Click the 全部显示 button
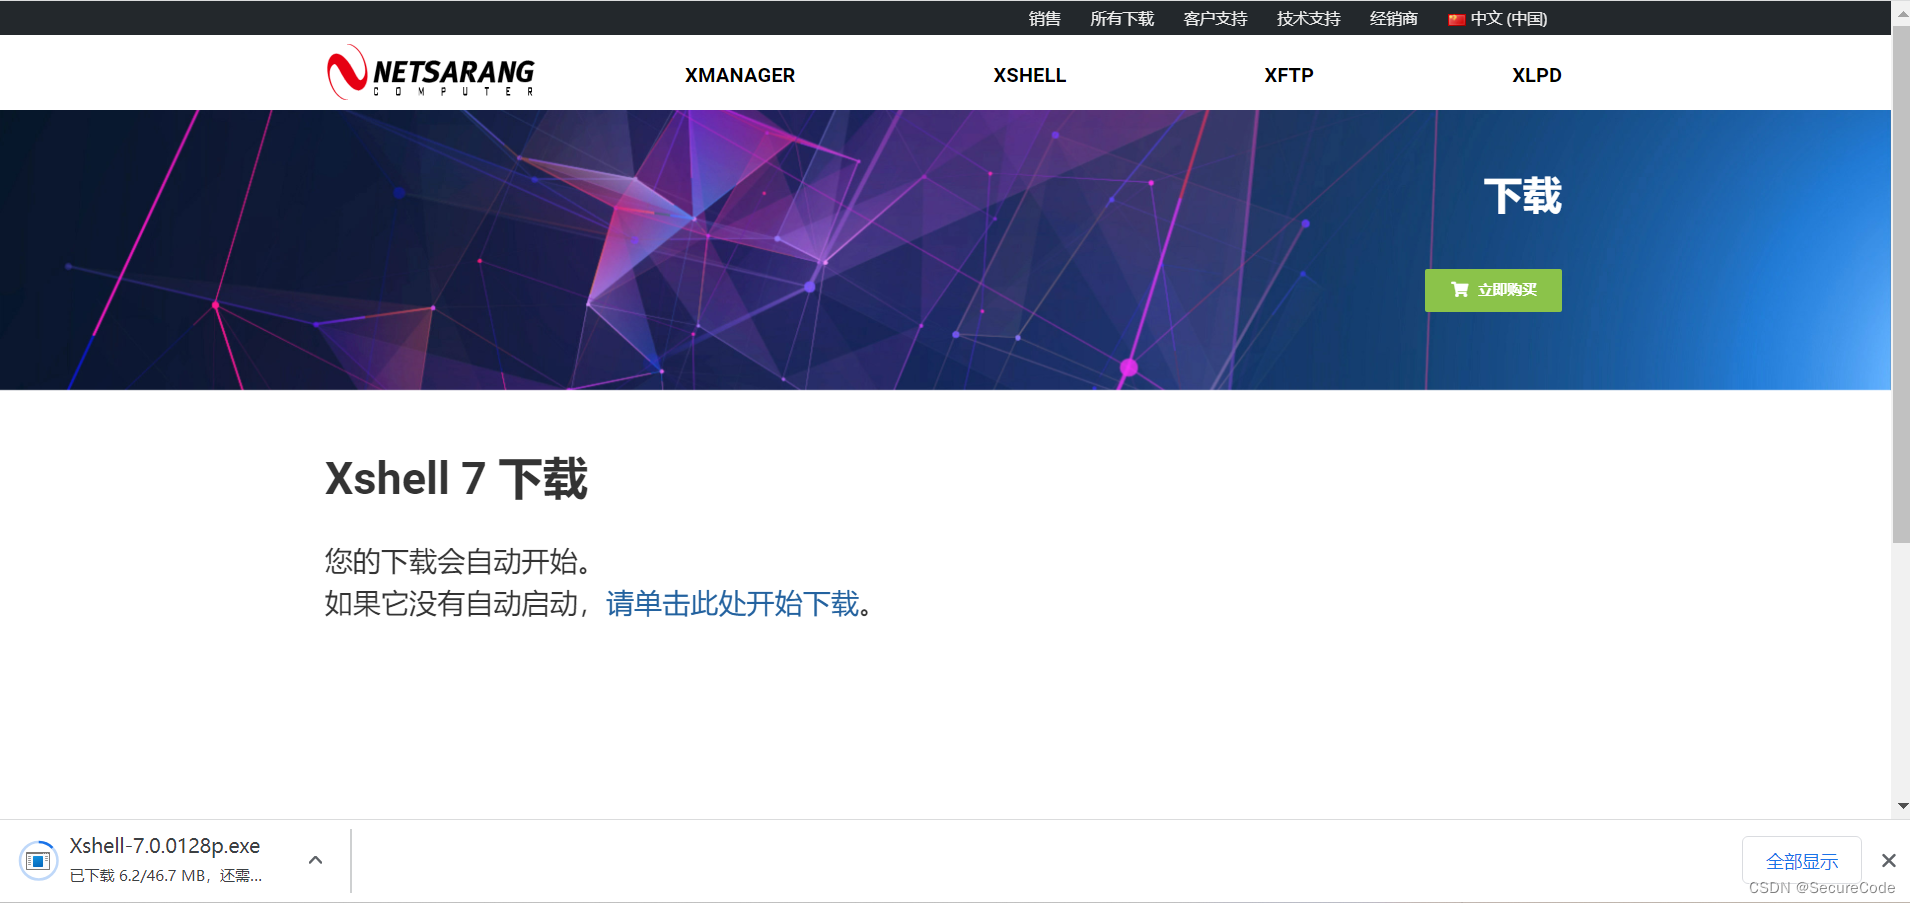The height and width of the screenshot is (903, 1910). 1802,861
